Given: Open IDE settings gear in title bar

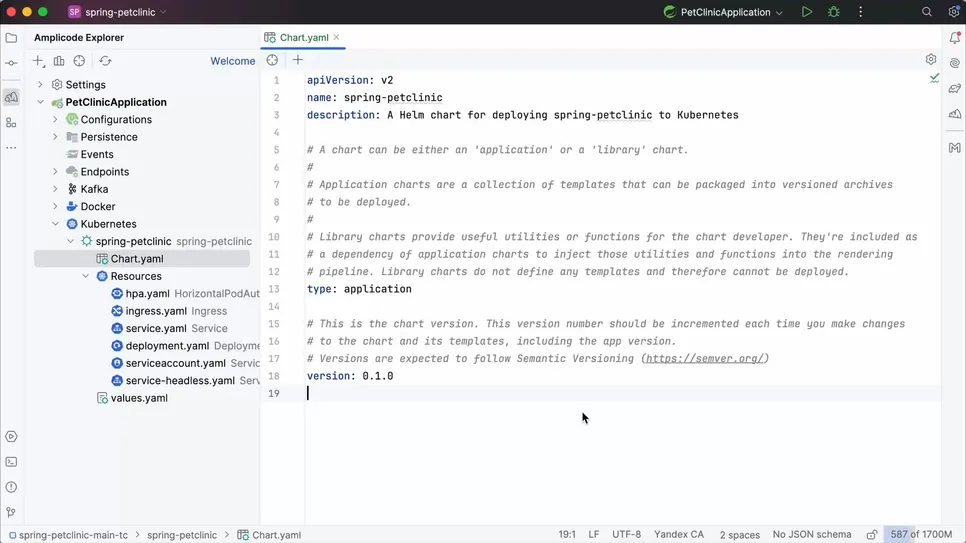Looking at the screenshot, I should pos(954,12).
